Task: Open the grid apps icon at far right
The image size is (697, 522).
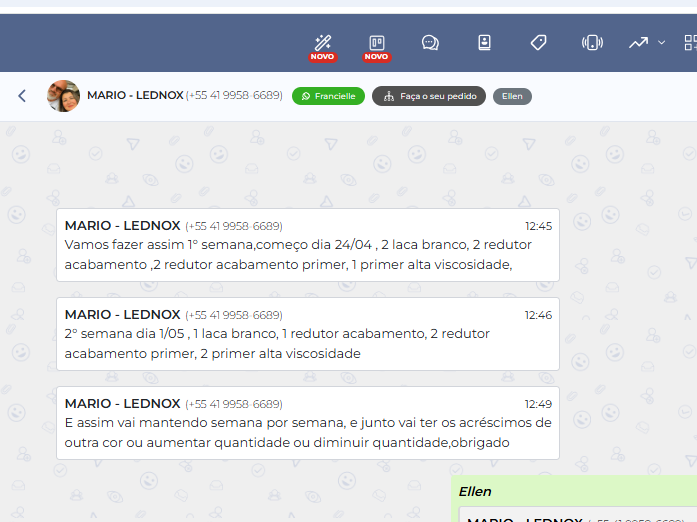Action: [x=690, y=43]
